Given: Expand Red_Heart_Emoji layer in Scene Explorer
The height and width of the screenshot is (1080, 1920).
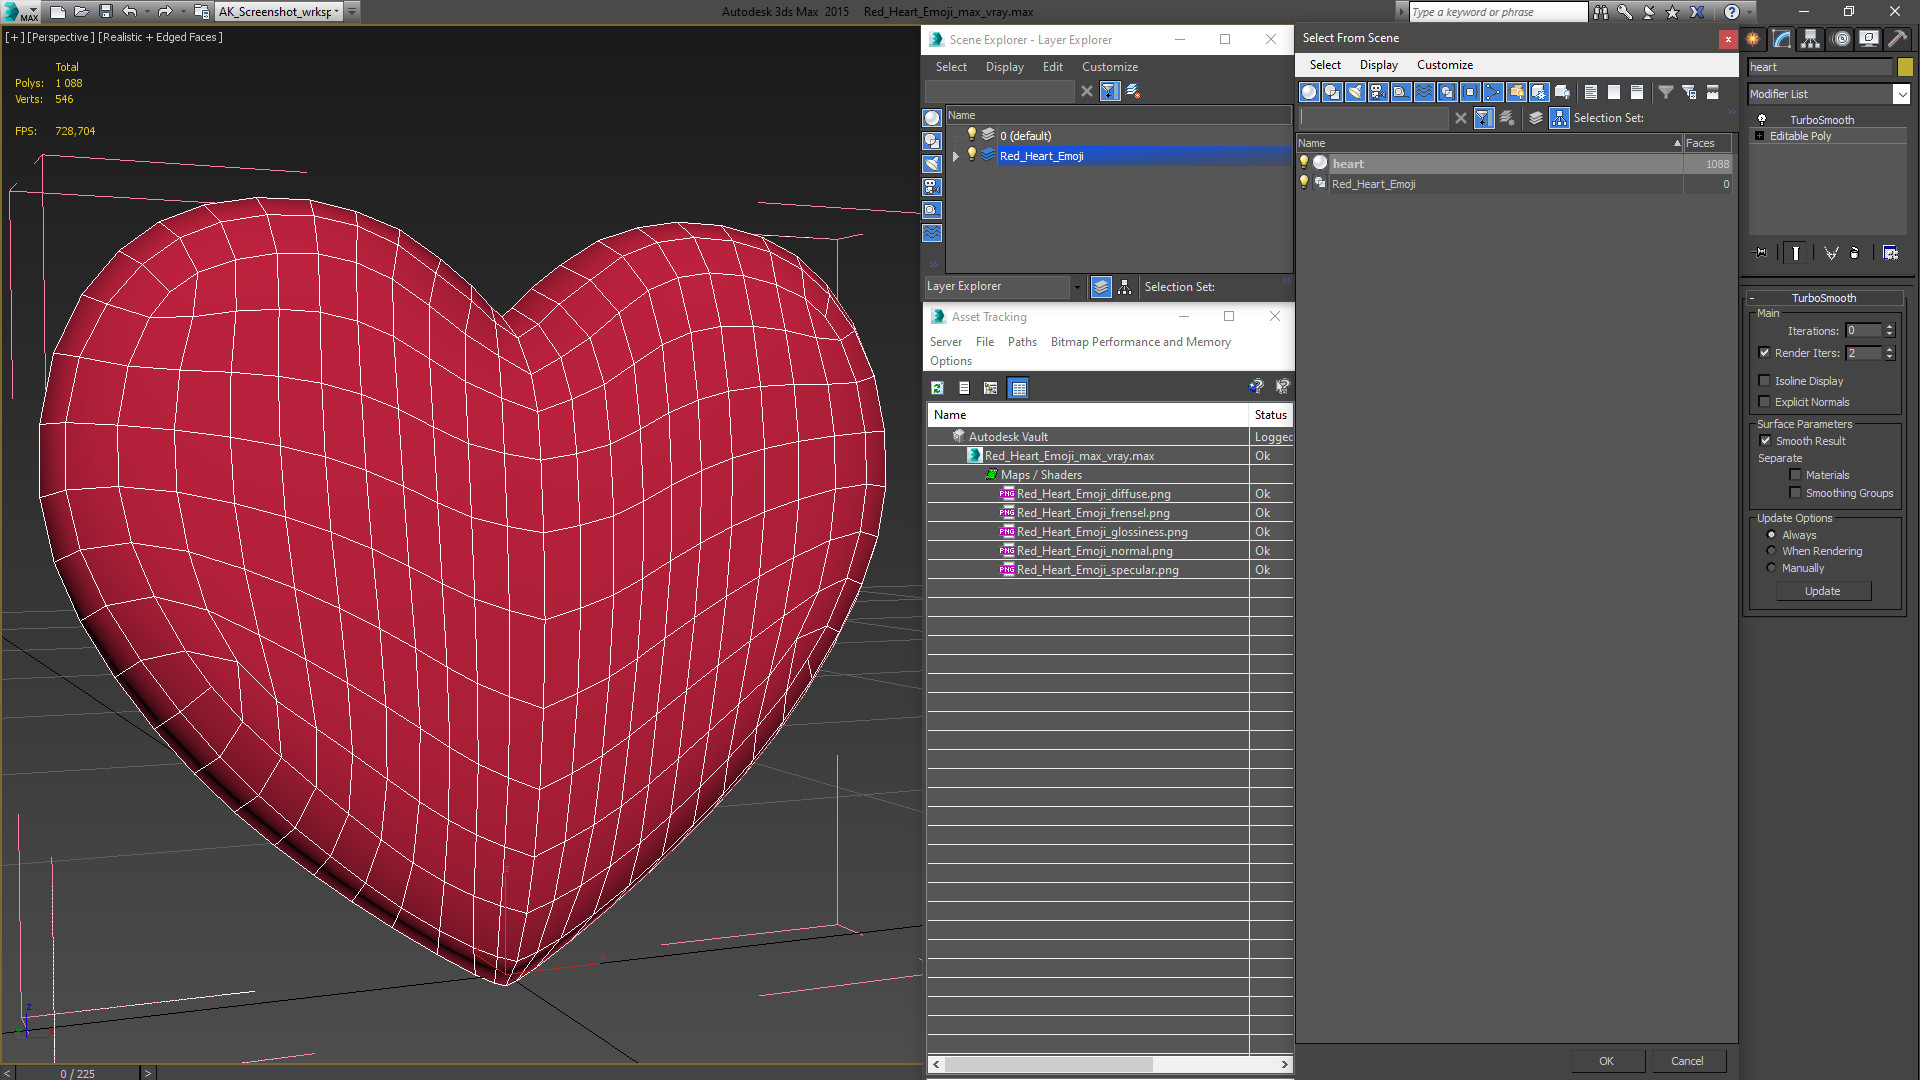Looking at the screenshot, I should pyautogui.click(x=956, y=156).
